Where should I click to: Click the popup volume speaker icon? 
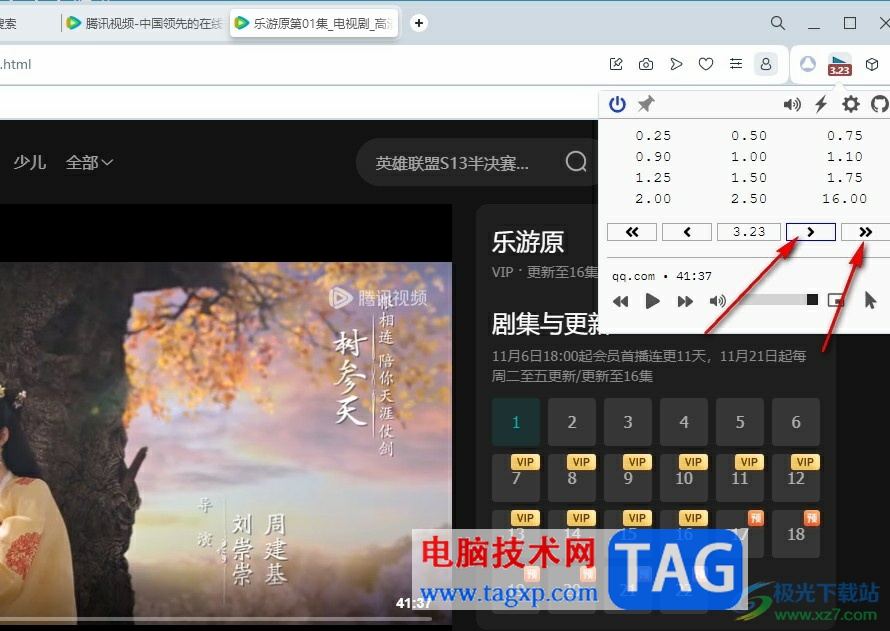pyautogui.click(x=792, y=104)
